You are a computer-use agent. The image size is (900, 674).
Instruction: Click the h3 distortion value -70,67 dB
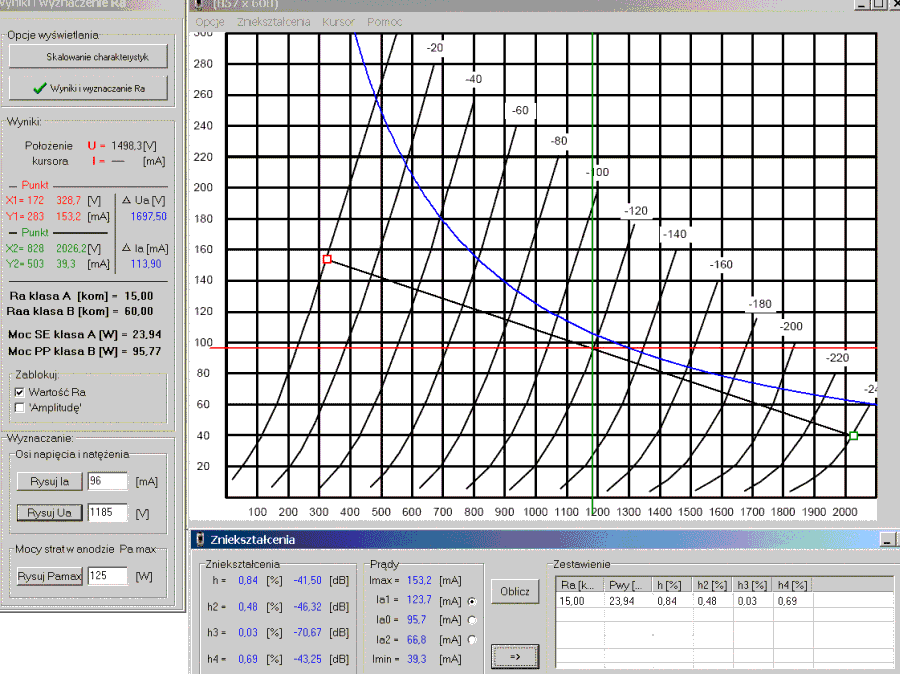tap(308, 633)
